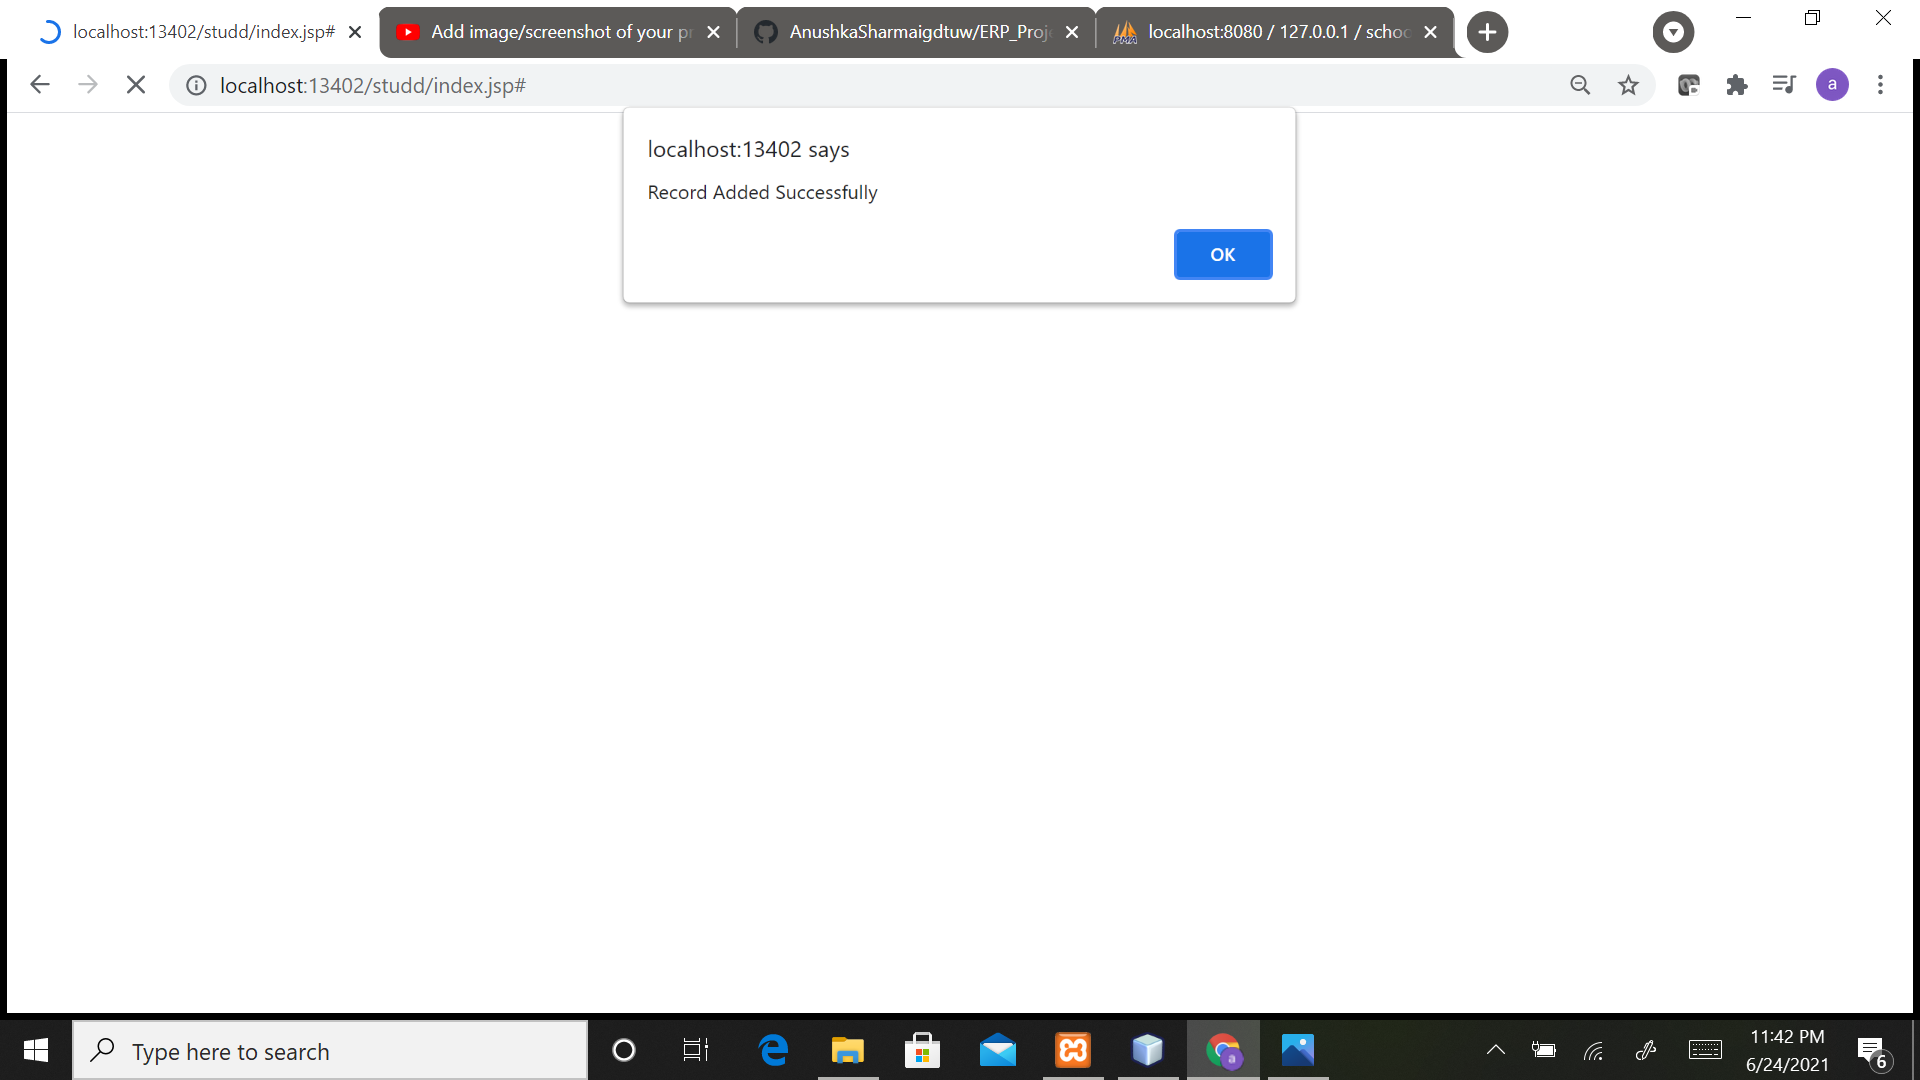1920x1080 pixels.
Task: Open the touch keyboard icon
Action: click(1705, 1050)
